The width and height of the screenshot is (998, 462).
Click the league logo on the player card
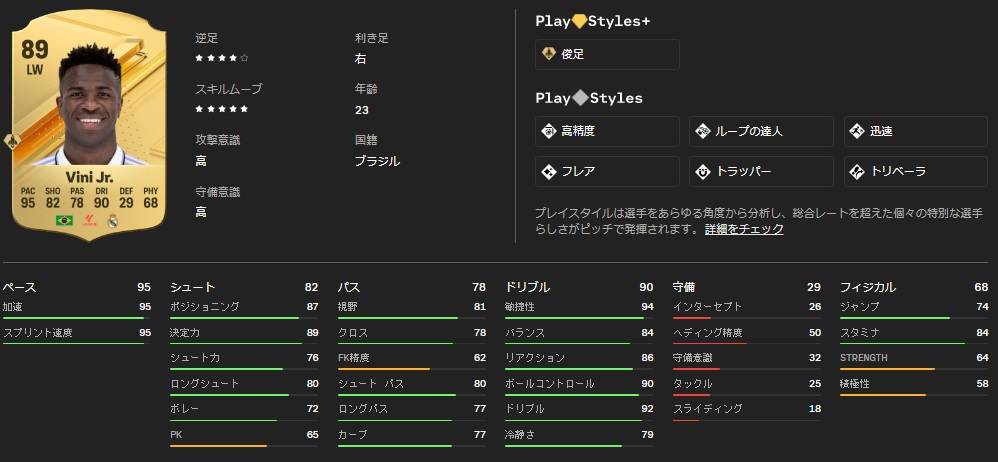coord(88,220)
